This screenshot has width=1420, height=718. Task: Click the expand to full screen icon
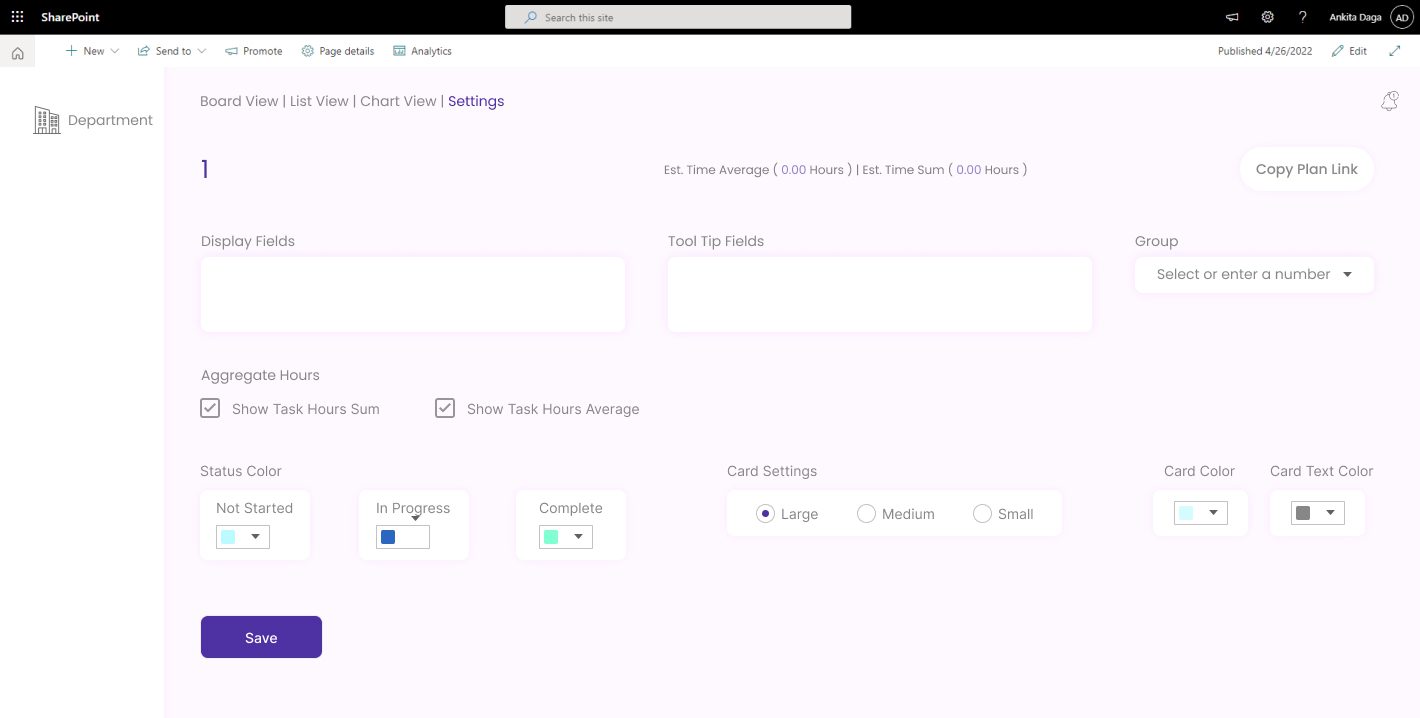coord(1395,51)
